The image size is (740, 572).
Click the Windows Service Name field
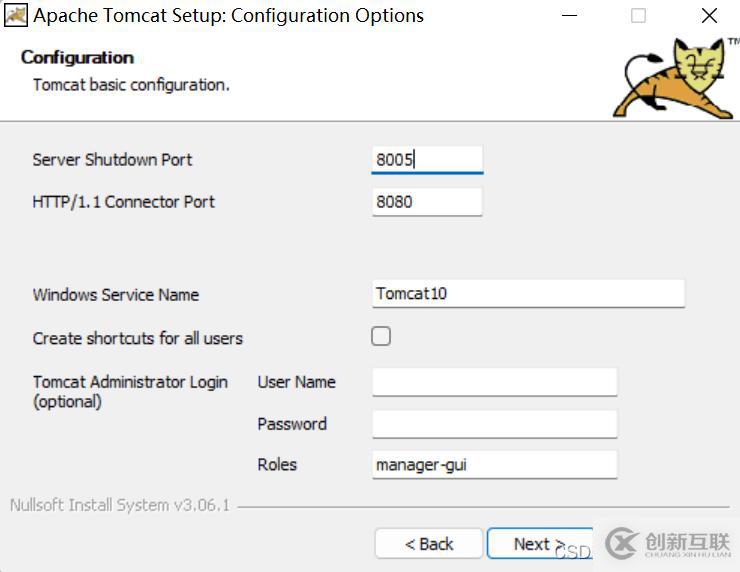pos(528,294)
